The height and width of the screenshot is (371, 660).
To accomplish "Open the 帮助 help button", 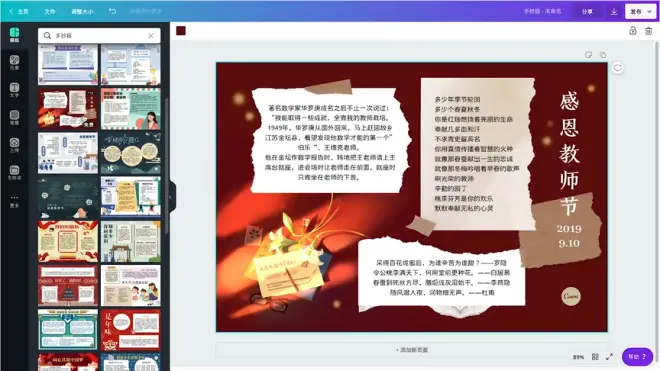I will (637, 357).
